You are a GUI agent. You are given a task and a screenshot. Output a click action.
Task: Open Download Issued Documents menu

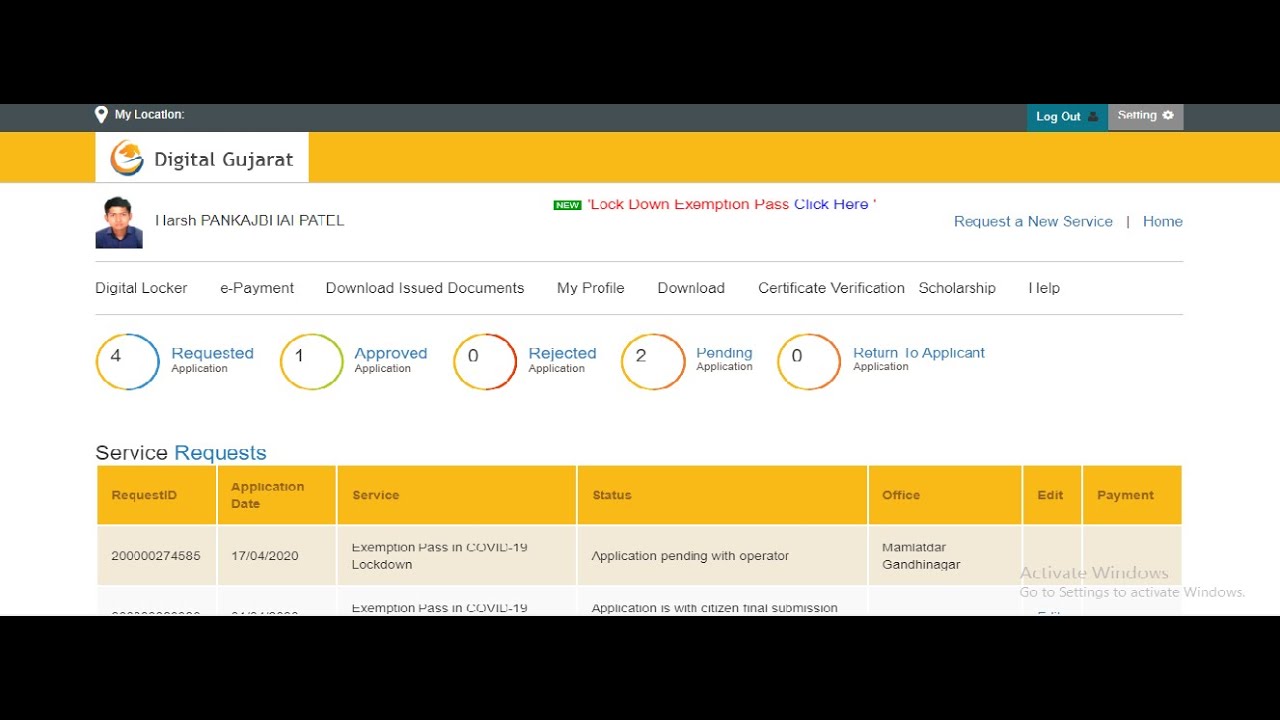pos(425,288)
